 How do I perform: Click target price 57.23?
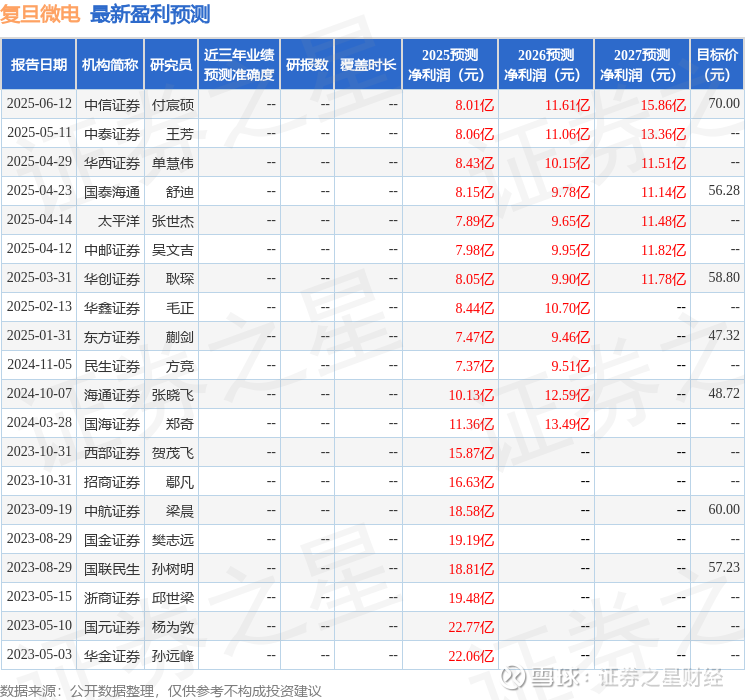click(724, 567)
